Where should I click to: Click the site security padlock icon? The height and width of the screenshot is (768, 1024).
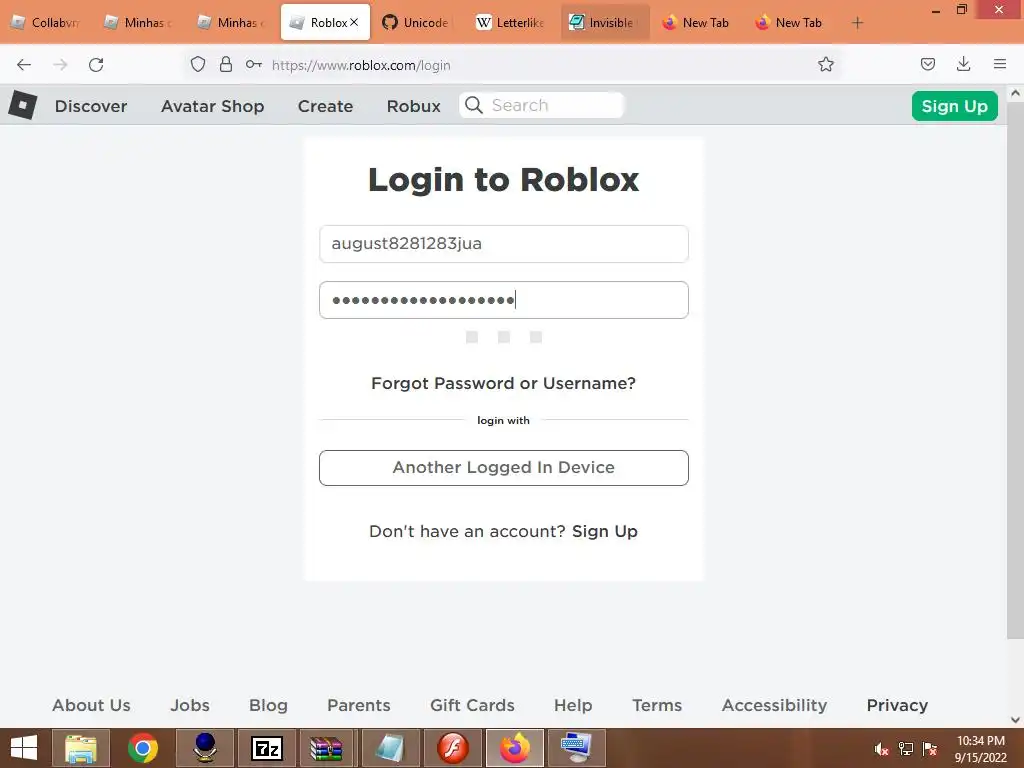point(226,64)
